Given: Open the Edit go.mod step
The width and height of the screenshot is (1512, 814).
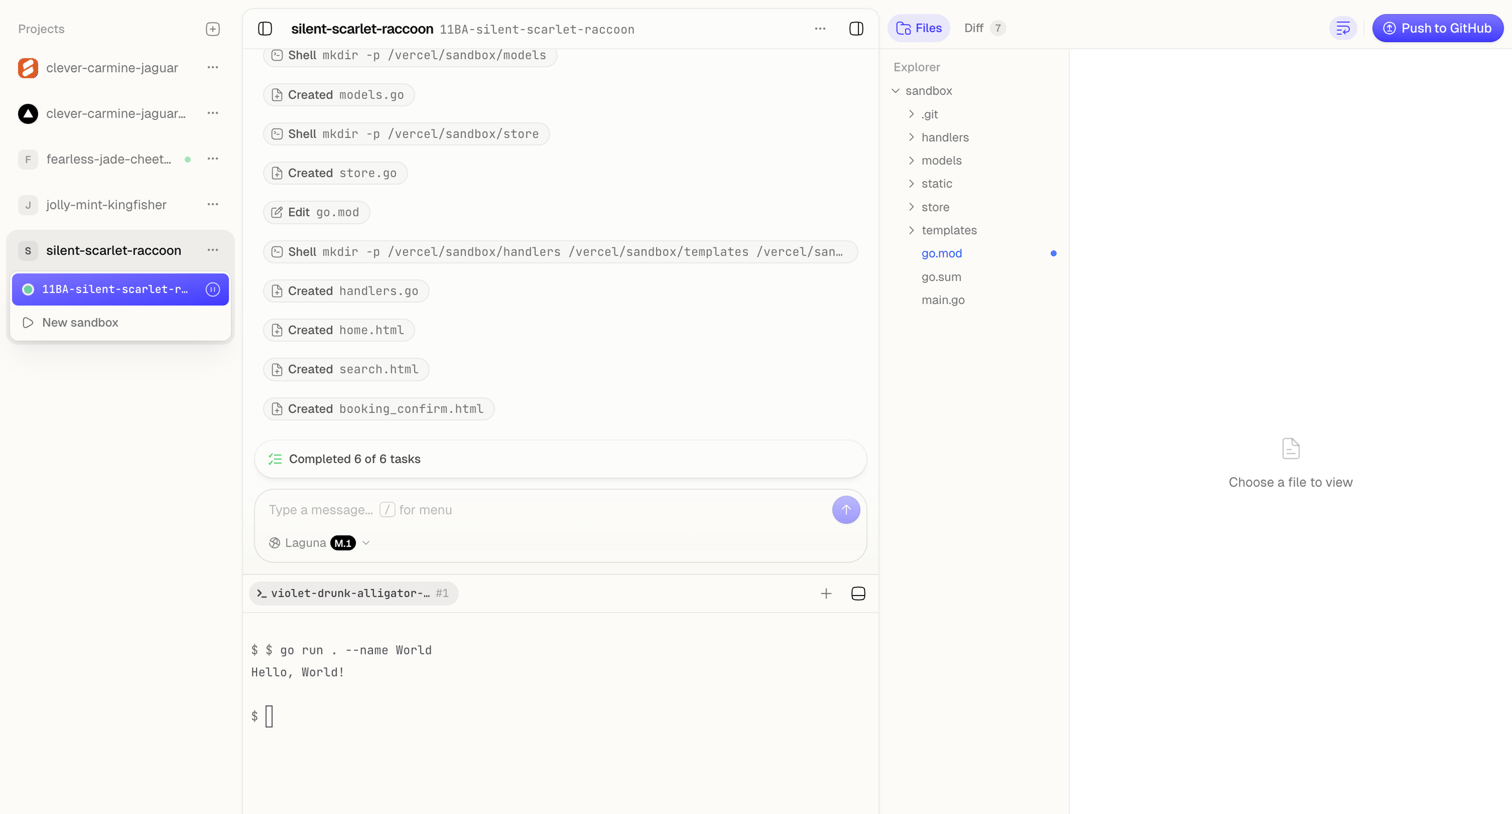Looking at the screenshot, I should (316, 212).
